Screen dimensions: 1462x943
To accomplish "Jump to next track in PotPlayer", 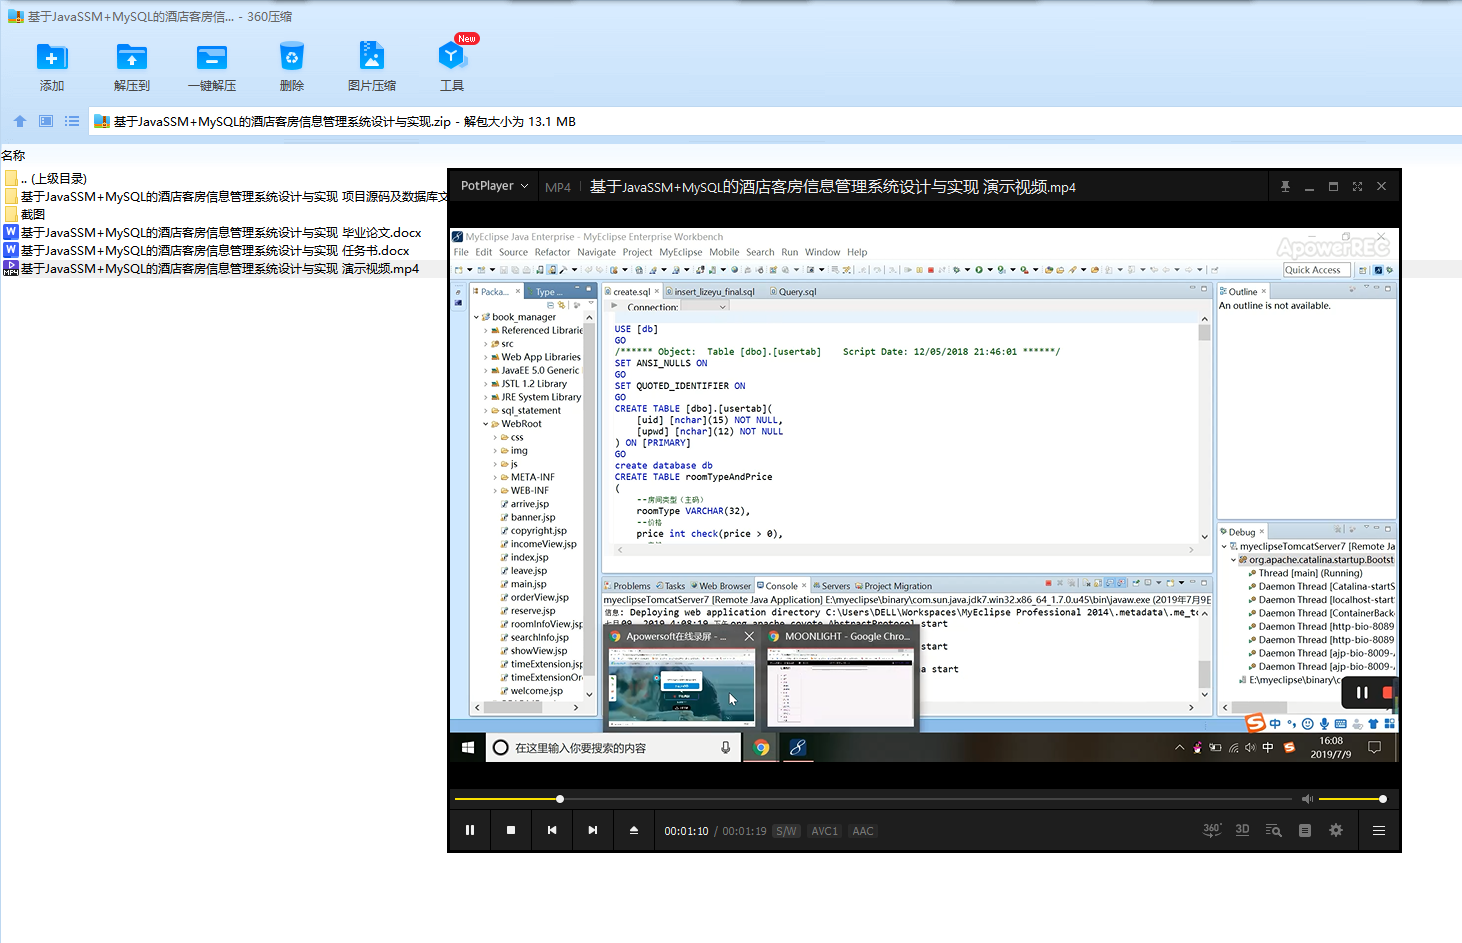I will pos(593,830).
